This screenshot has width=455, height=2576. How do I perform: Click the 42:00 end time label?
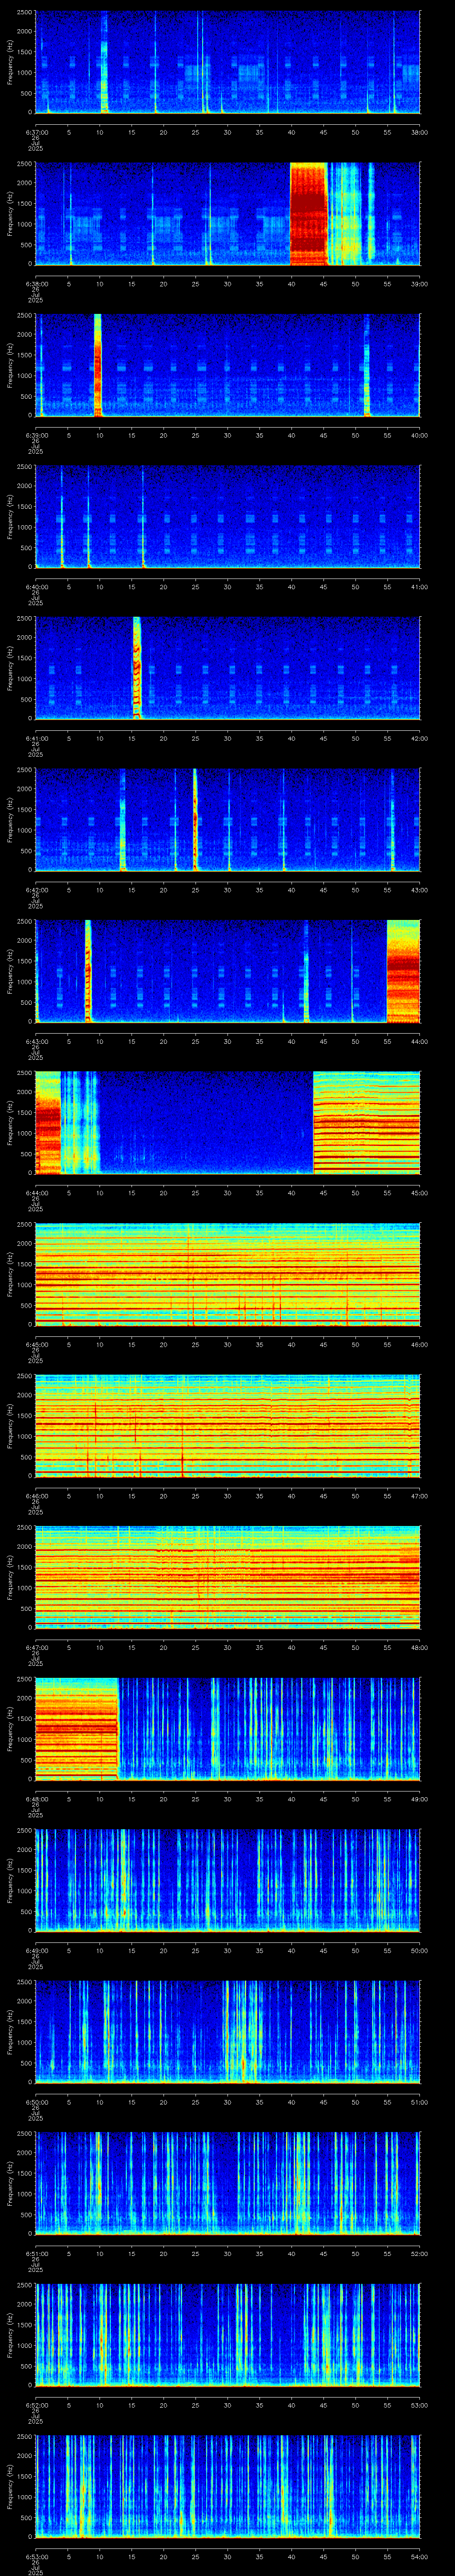pos(420,738)
